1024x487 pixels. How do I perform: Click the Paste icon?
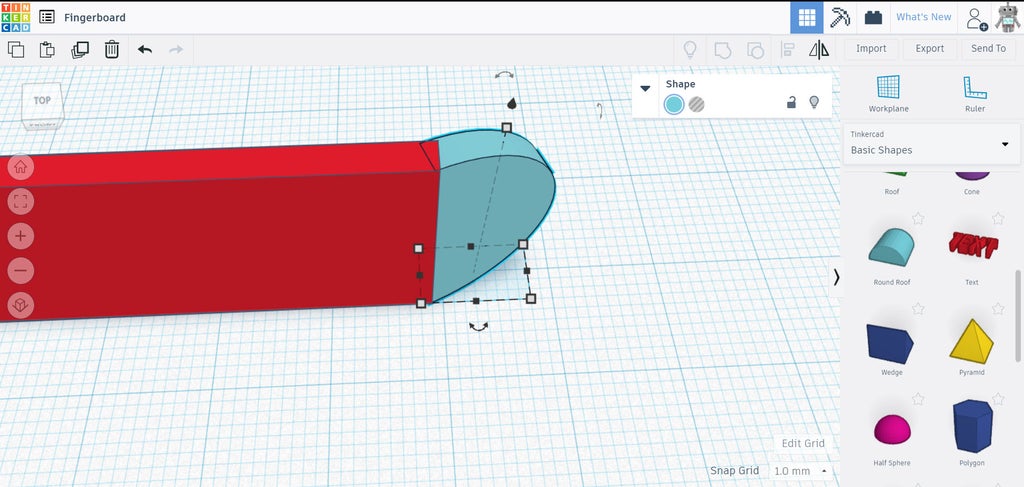pos(47,50)
